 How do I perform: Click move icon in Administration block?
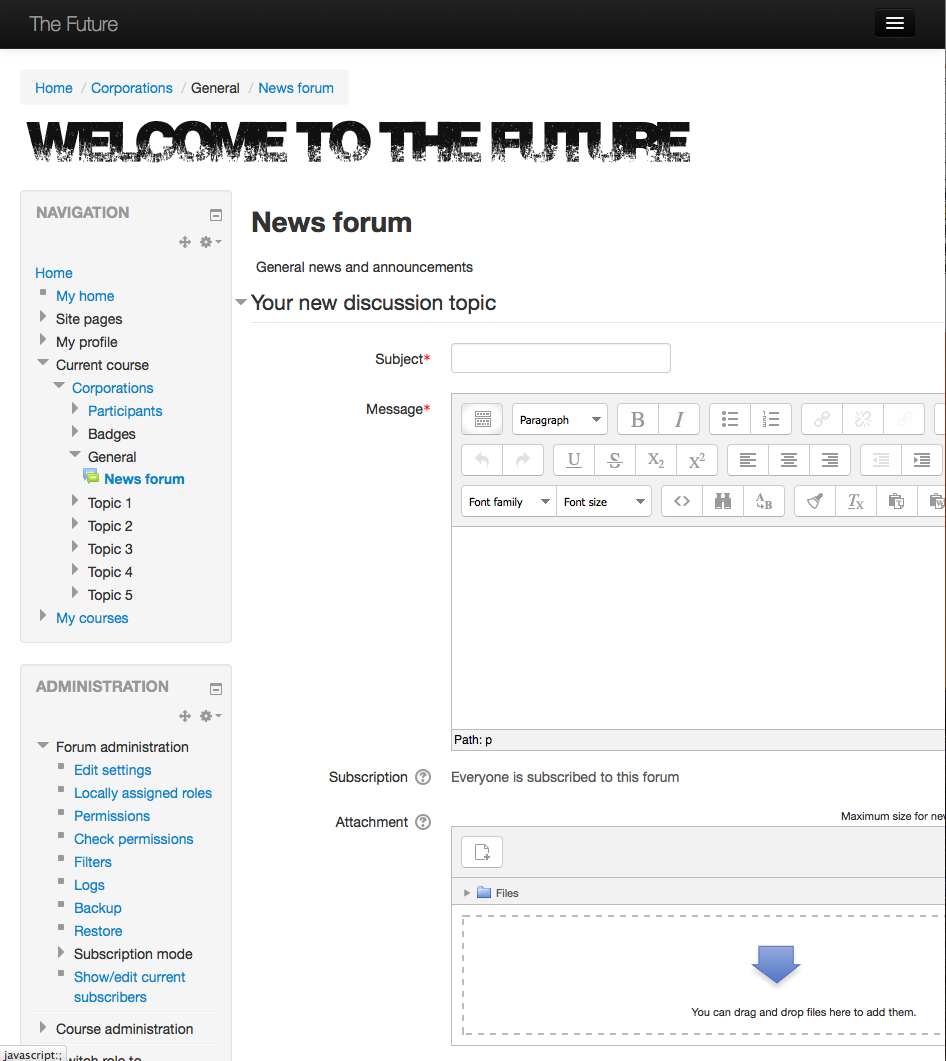coord(185,716)
